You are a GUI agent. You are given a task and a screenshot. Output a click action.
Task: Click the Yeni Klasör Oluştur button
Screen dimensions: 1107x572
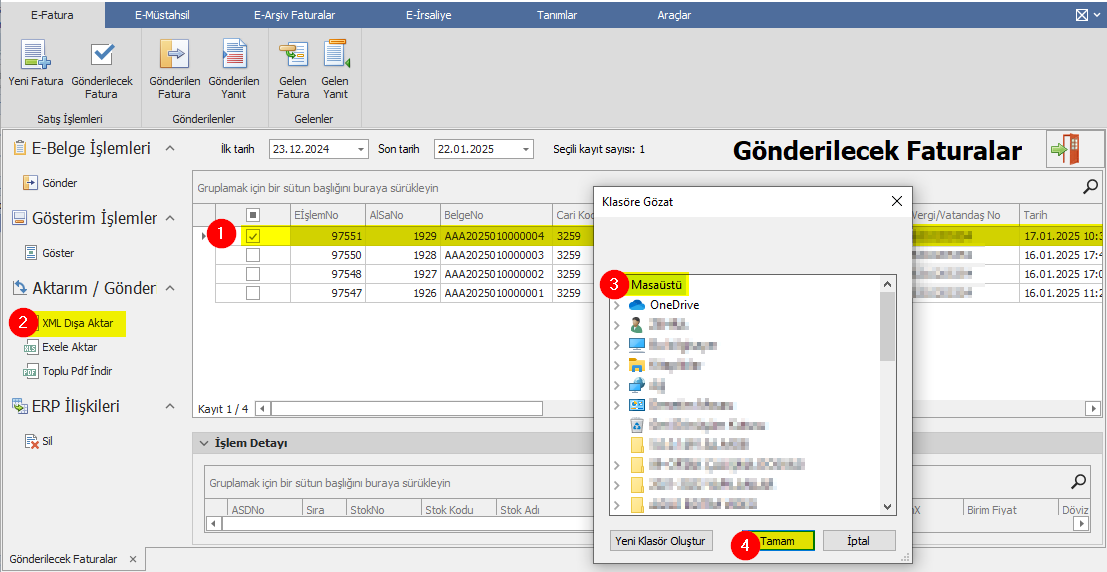tap(660, 541)
